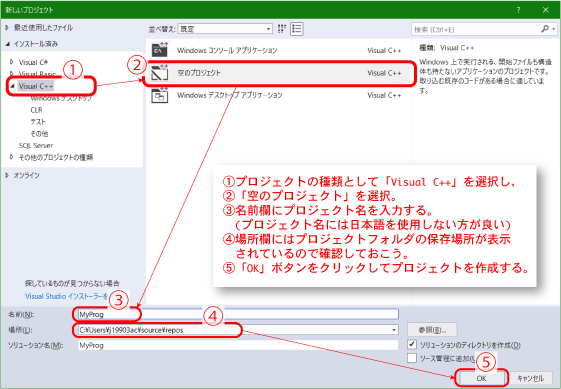Click the project name input field

tap(238, 314)
